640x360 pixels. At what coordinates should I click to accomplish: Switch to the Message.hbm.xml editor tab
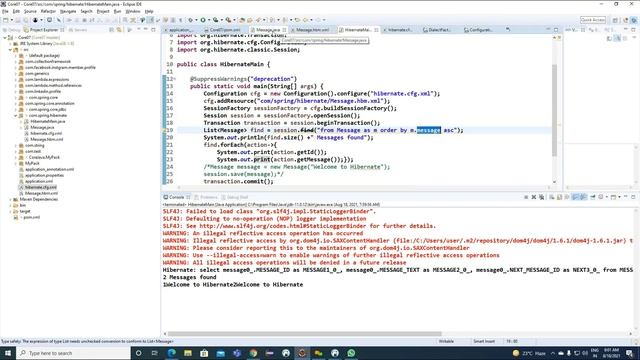[x=312, y=30]
